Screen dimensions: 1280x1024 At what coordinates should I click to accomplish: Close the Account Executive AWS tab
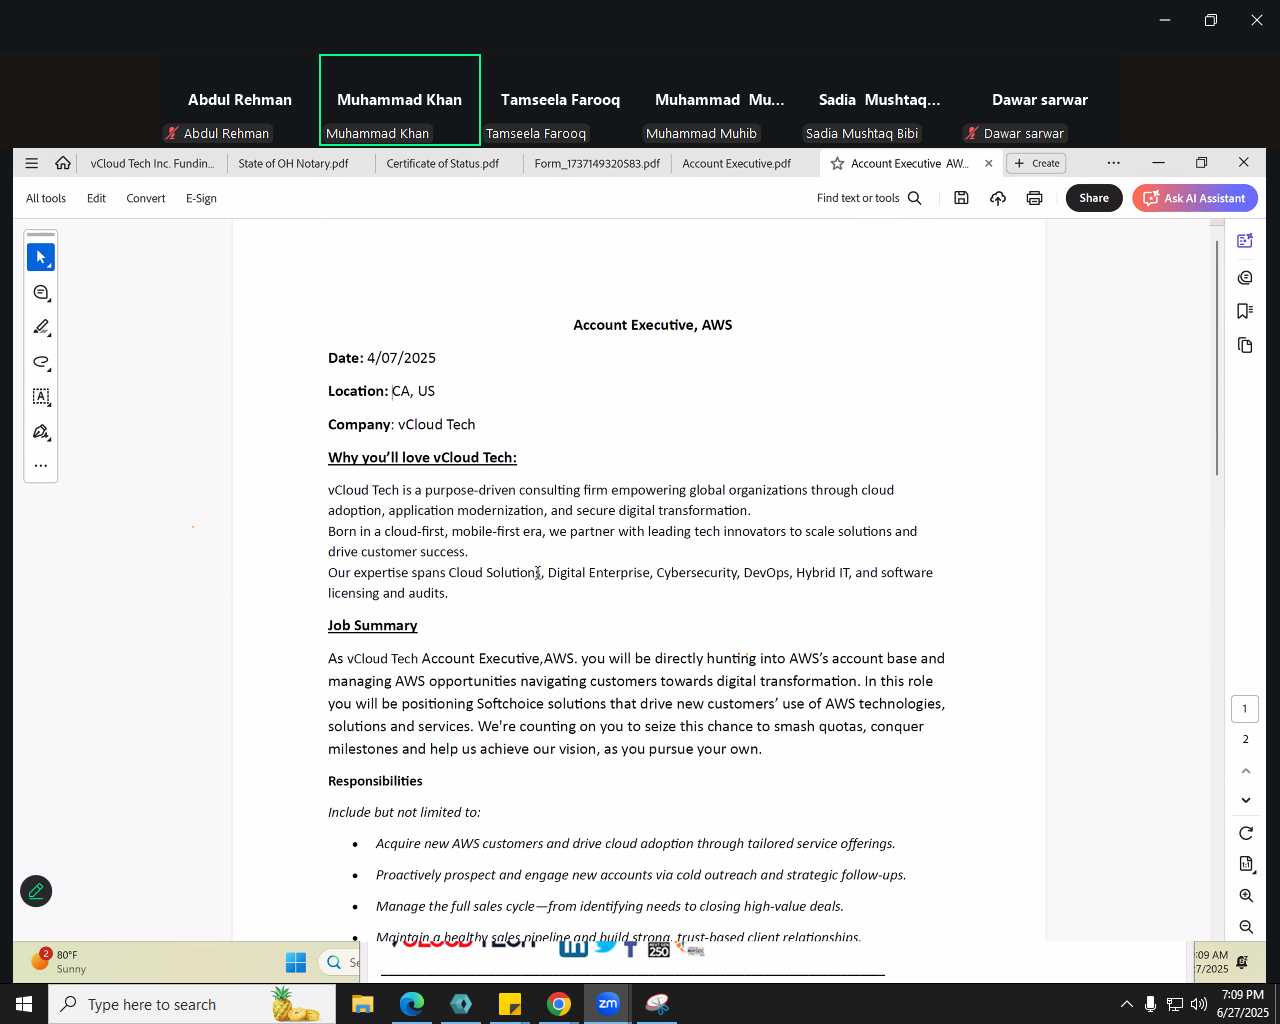tap(989, 163)
